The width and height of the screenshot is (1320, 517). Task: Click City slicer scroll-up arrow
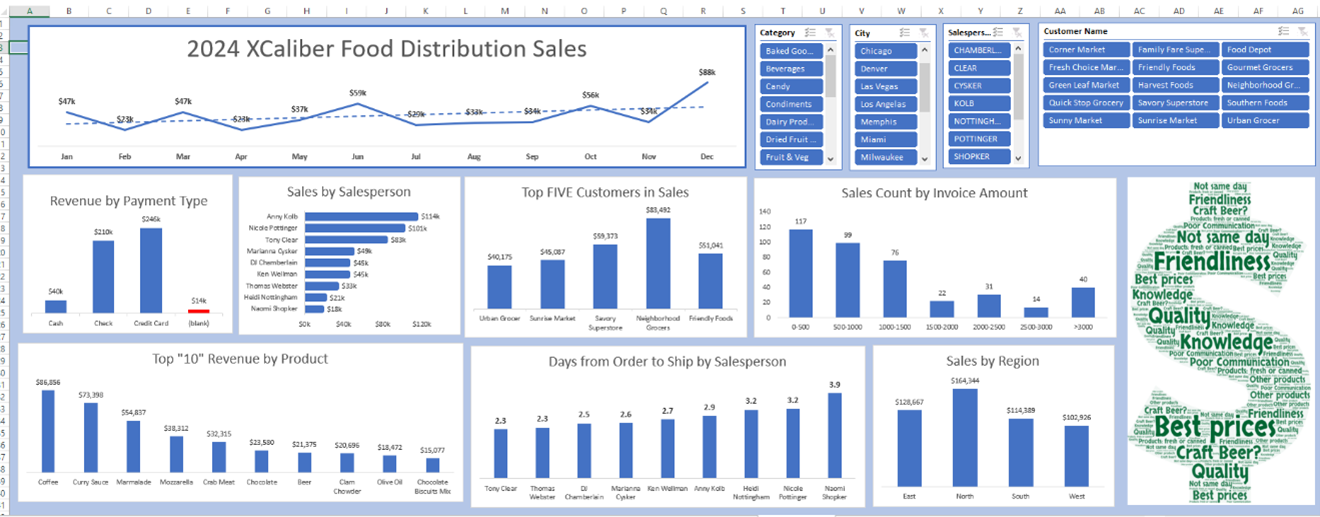click(x=926, y=48)
